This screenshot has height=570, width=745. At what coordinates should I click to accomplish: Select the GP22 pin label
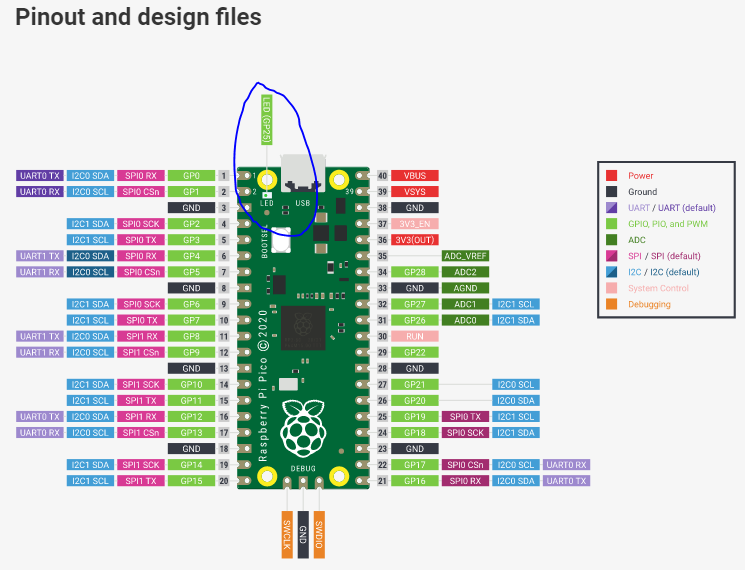tap(415, 352)
